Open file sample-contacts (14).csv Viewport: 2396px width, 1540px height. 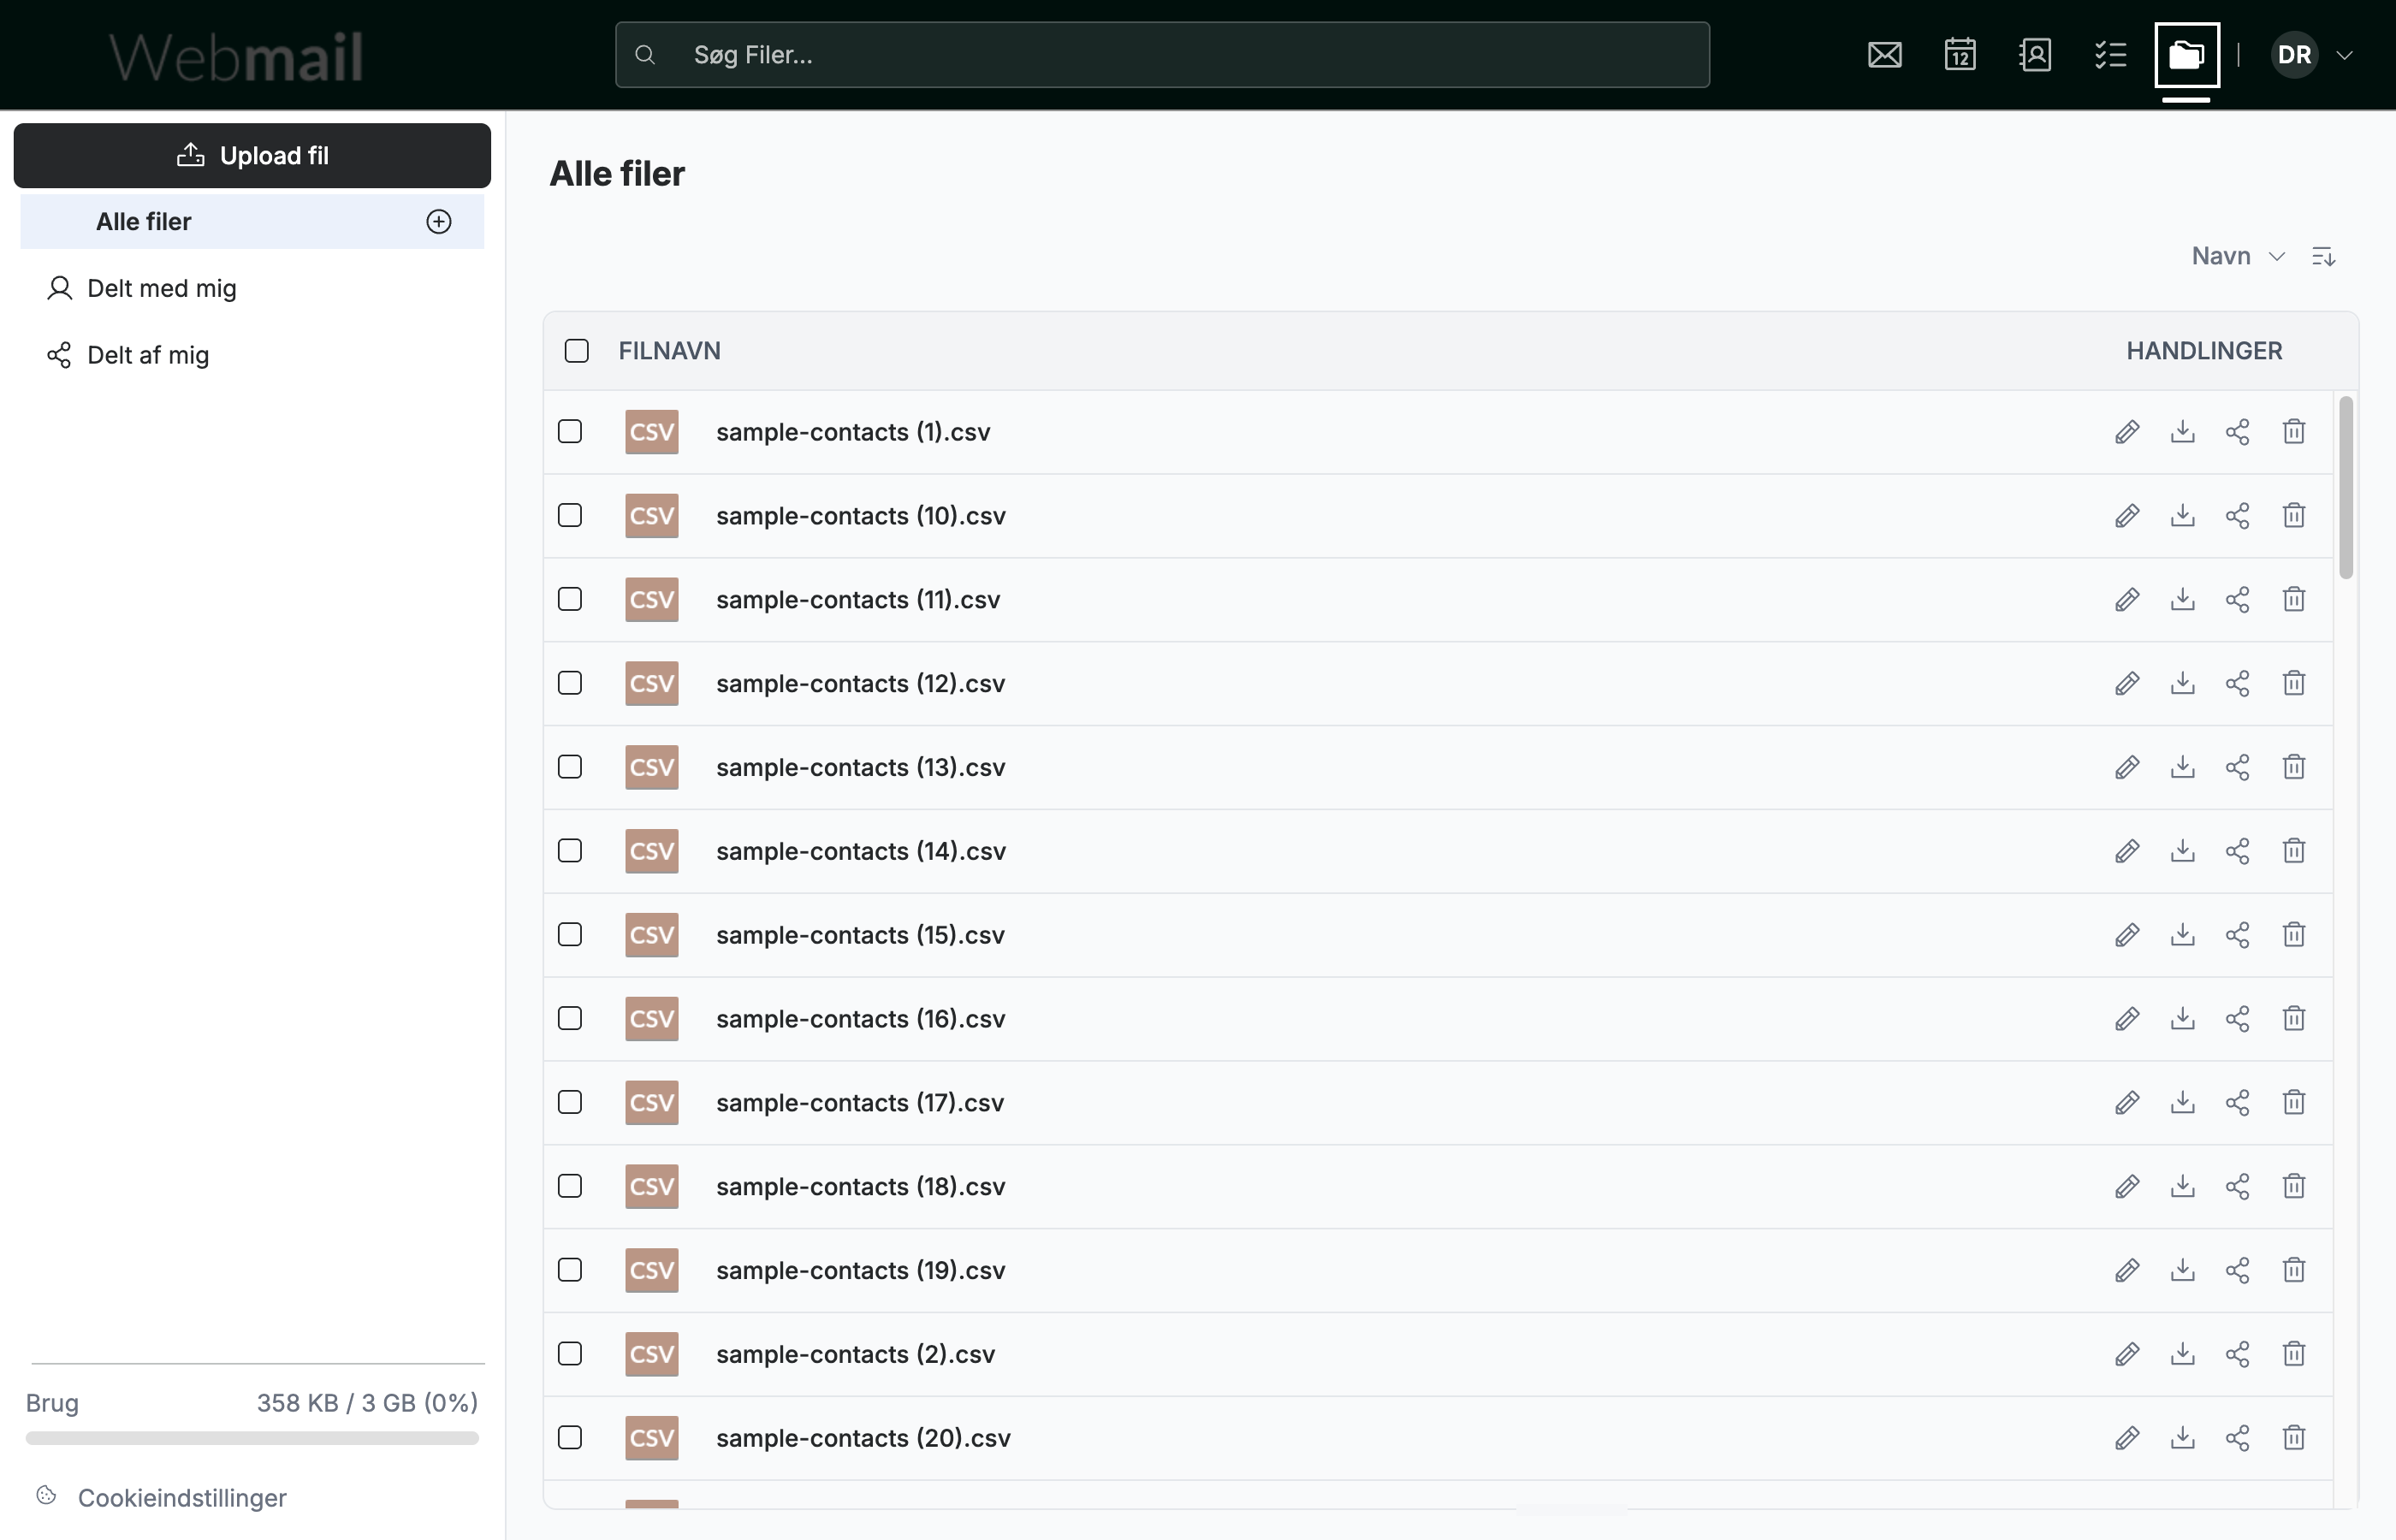click(x=861, y=852)
